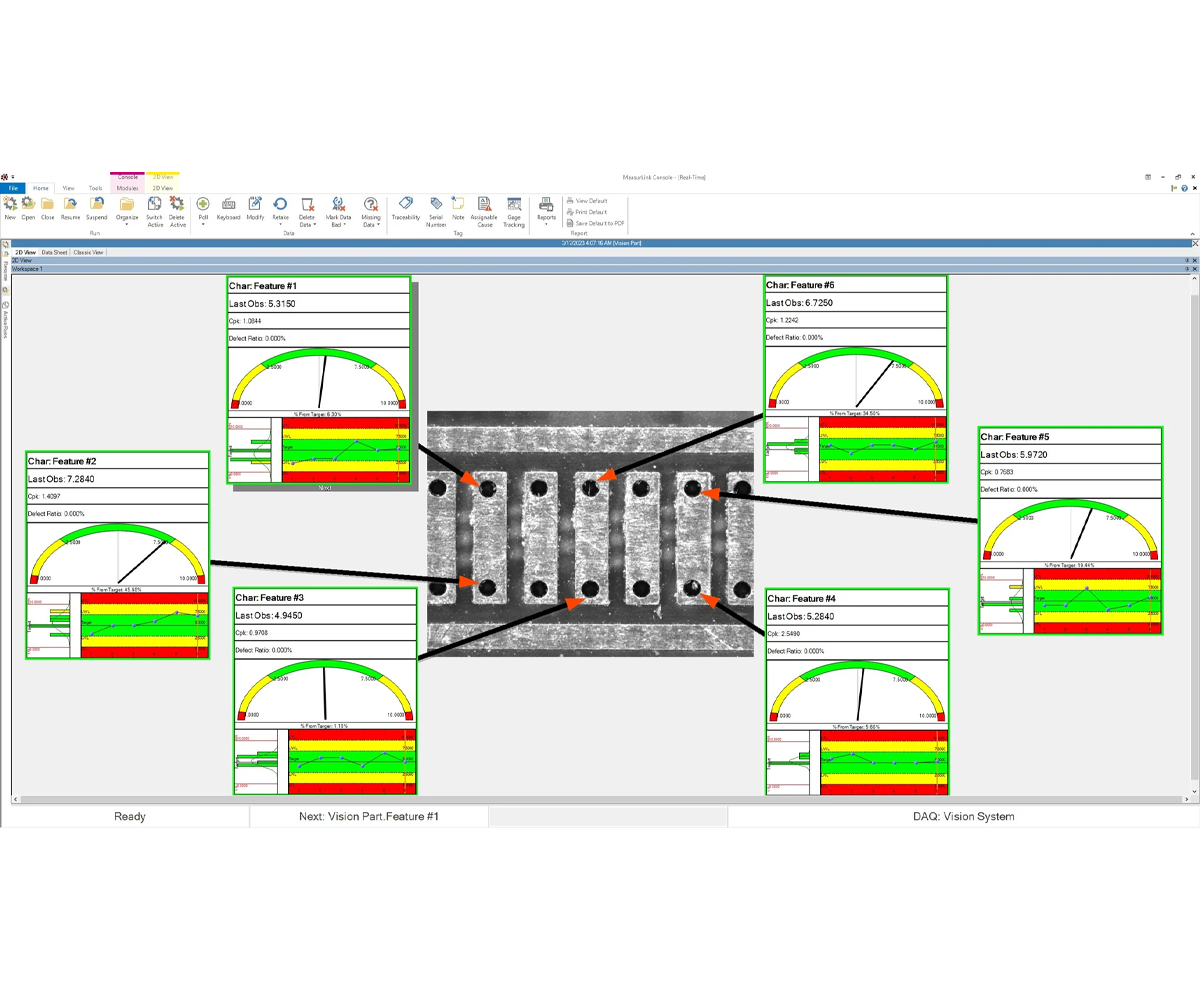Toggle auto-hide pin on Workspace 1 panel
Screen dimensions: 1200x1000
pos(1187,269)
